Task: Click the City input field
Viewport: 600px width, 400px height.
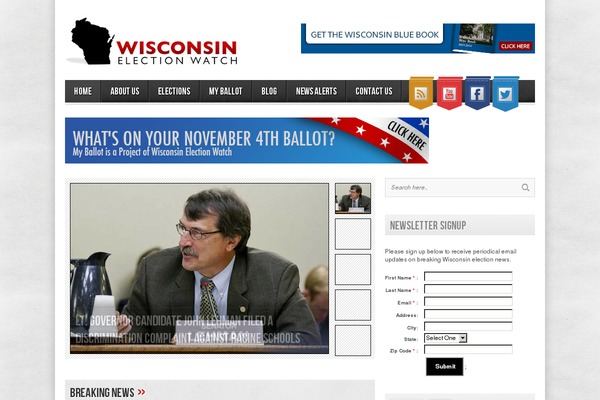Action: (x=468, y=327)
